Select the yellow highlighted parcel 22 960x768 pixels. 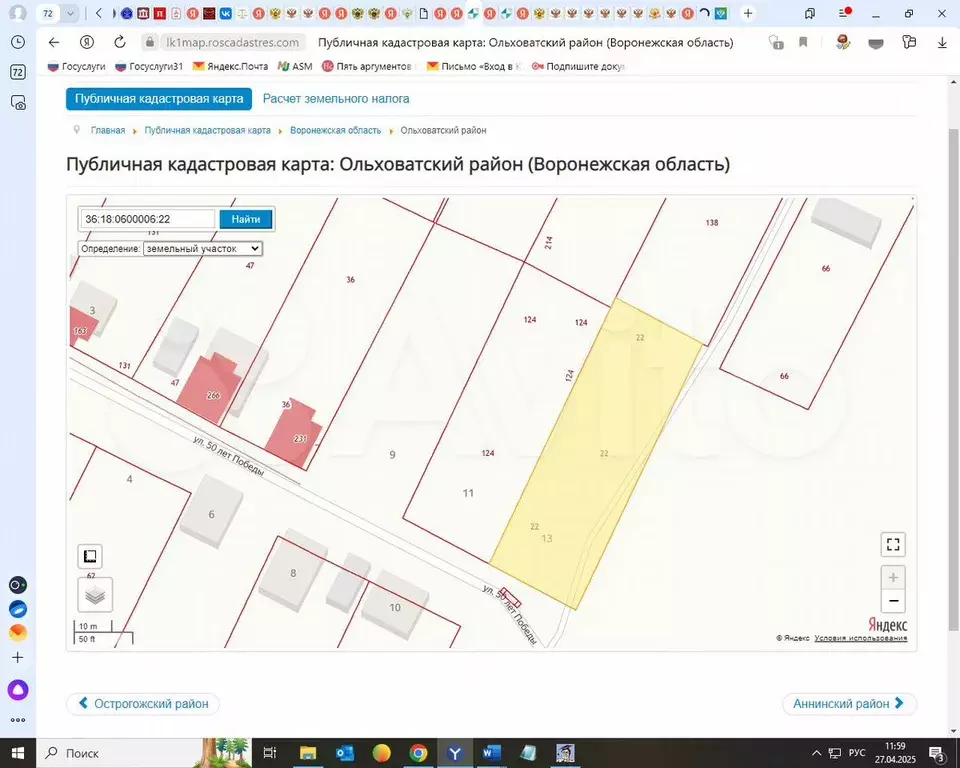(597, 453)
